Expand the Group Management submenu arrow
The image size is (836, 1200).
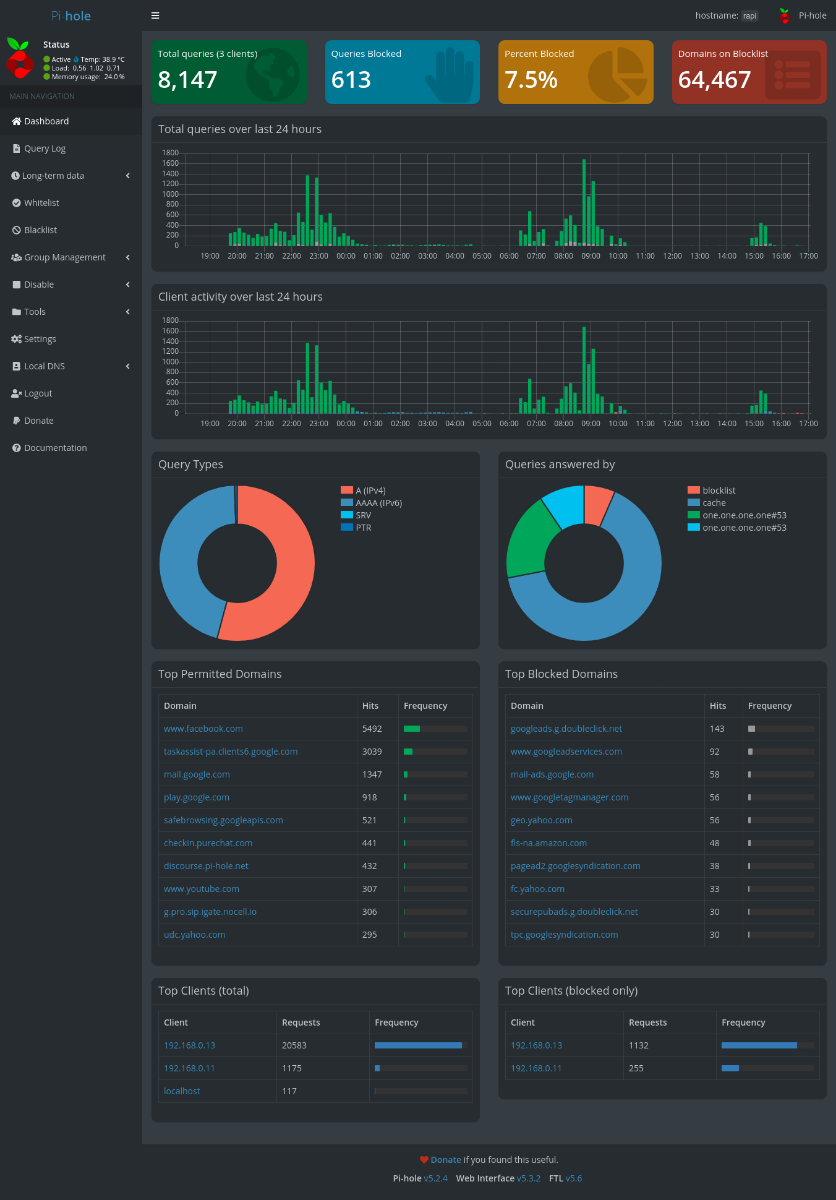pos(128,257)
